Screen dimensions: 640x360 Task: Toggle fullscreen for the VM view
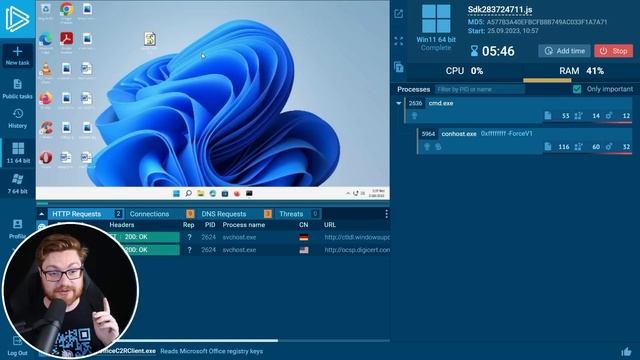[x=399, y=41]
